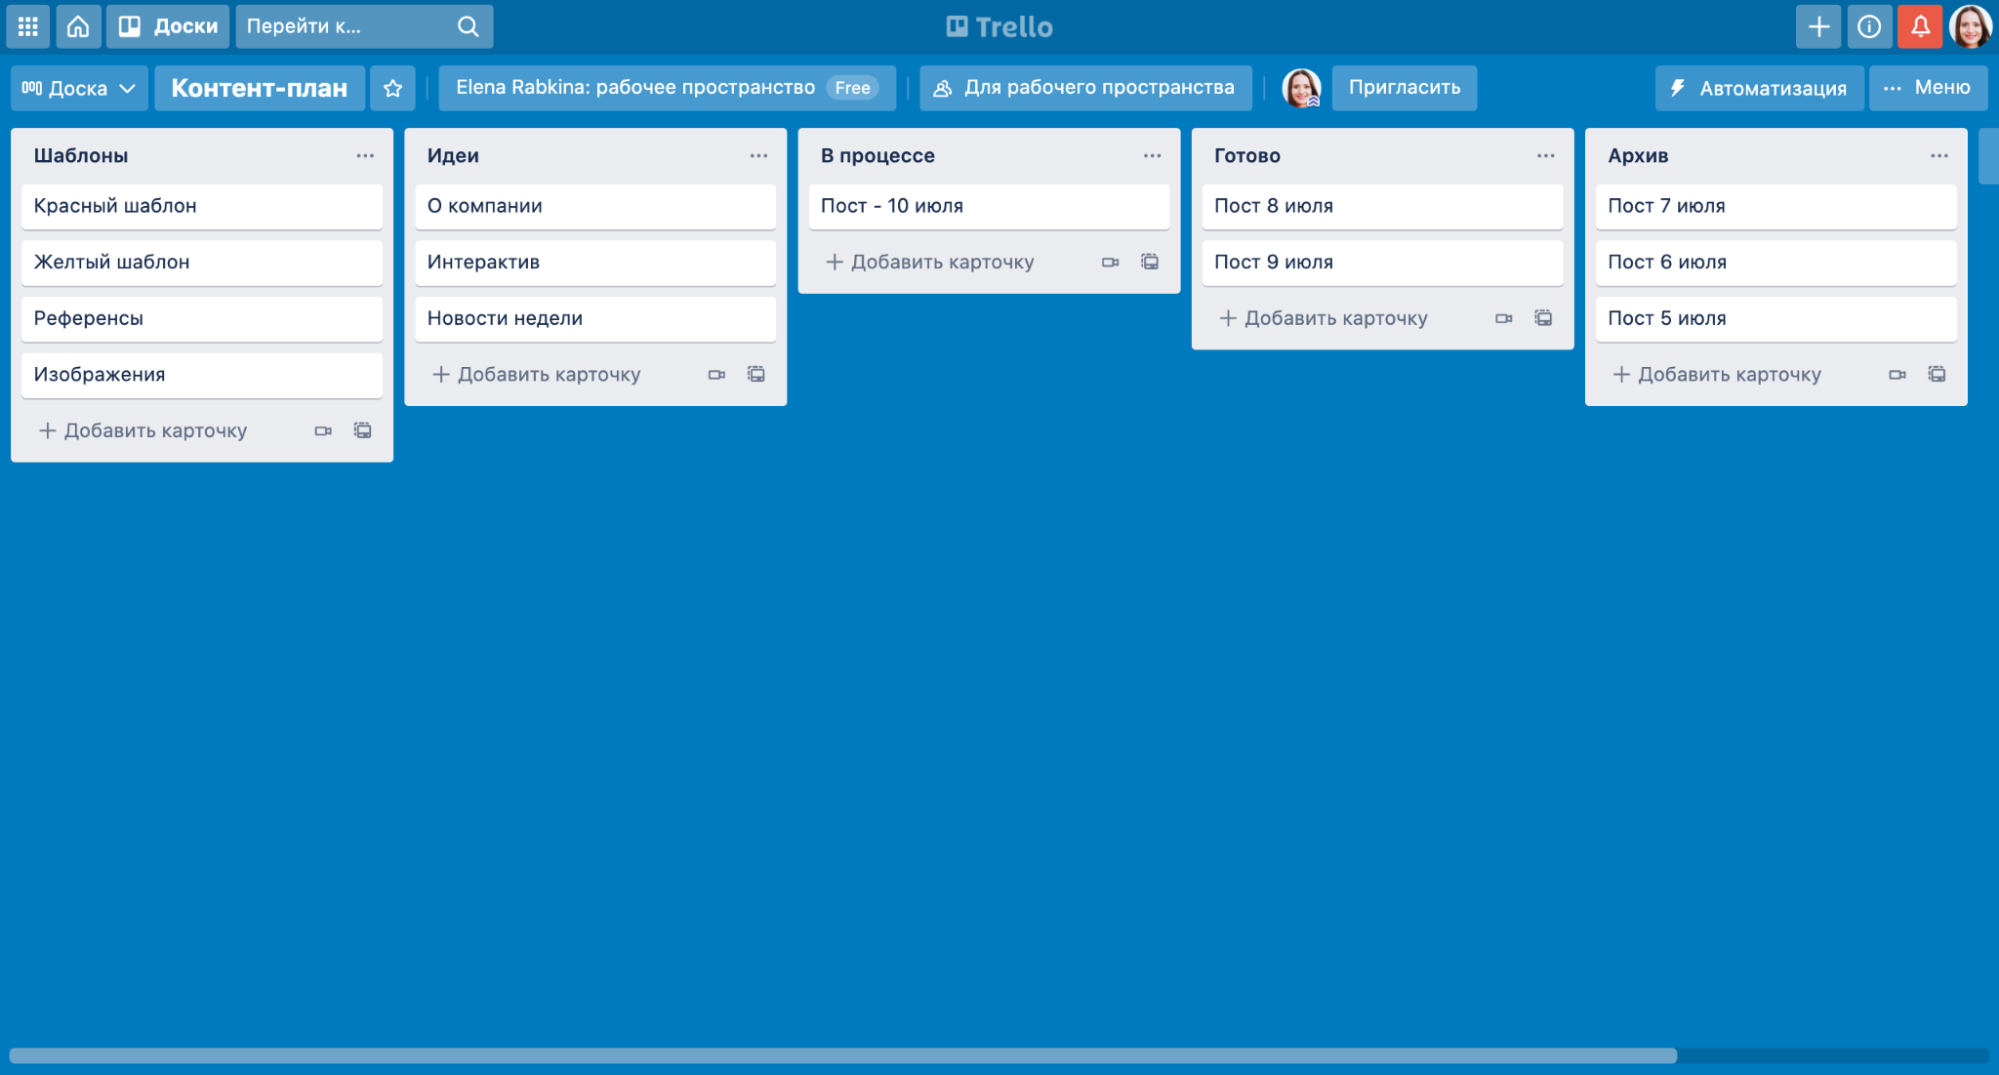Click the plus create icon in header
Screen dimensions: 1999x1075
(x=1818, y=27)
